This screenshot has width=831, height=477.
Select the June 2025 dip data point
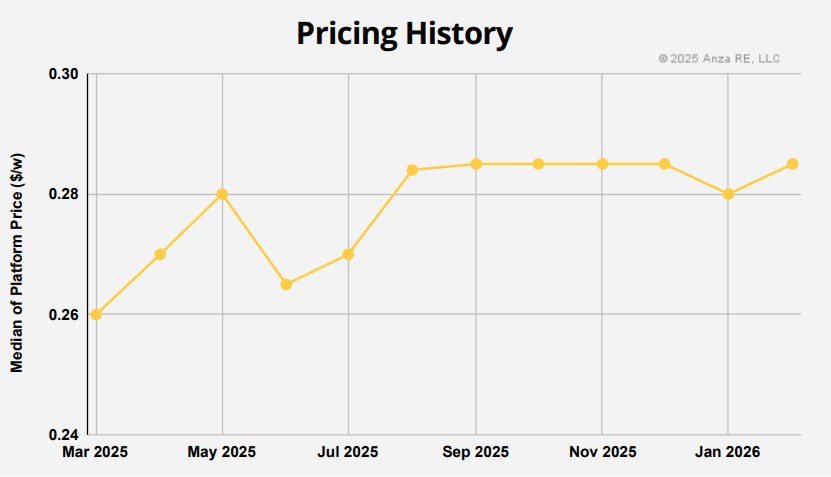click(286, 284)
